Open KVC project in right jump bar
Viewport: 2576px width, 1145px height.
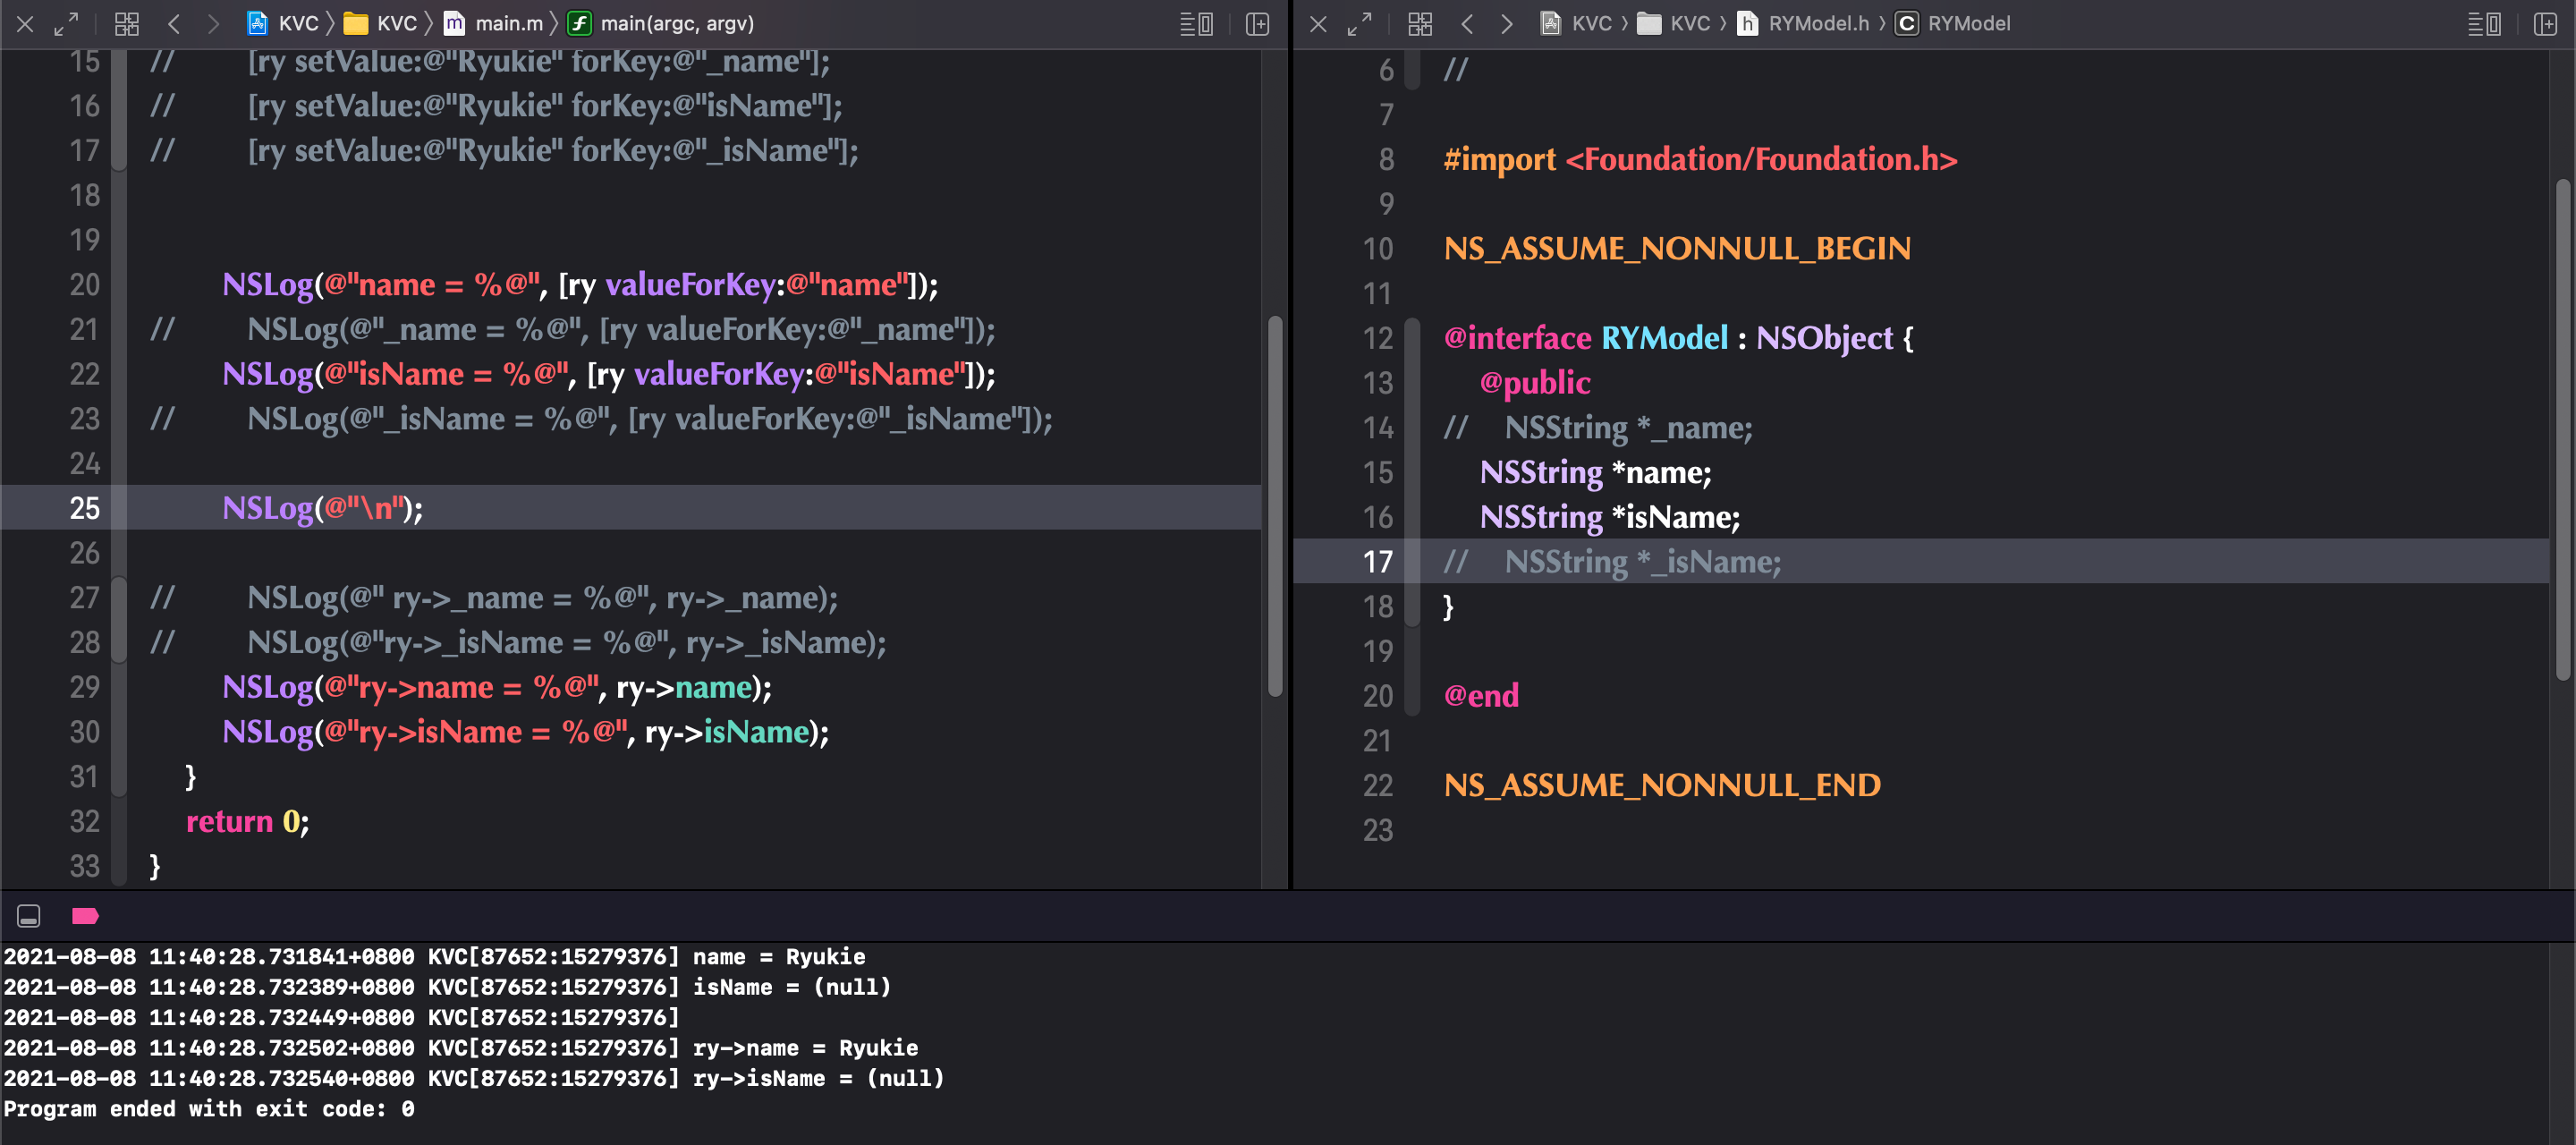[1576, 23]
